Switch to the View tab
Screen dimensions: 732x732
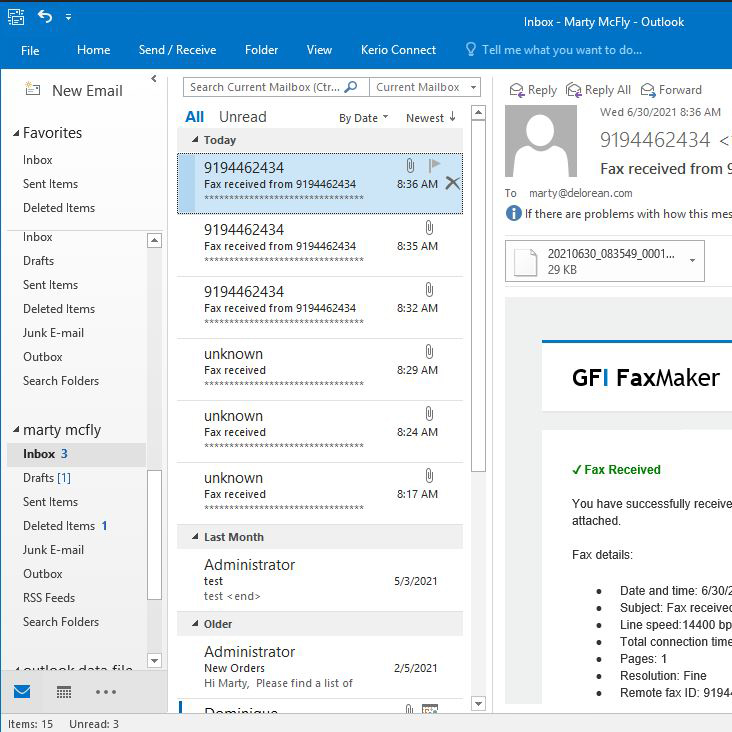tap(319, 50)
